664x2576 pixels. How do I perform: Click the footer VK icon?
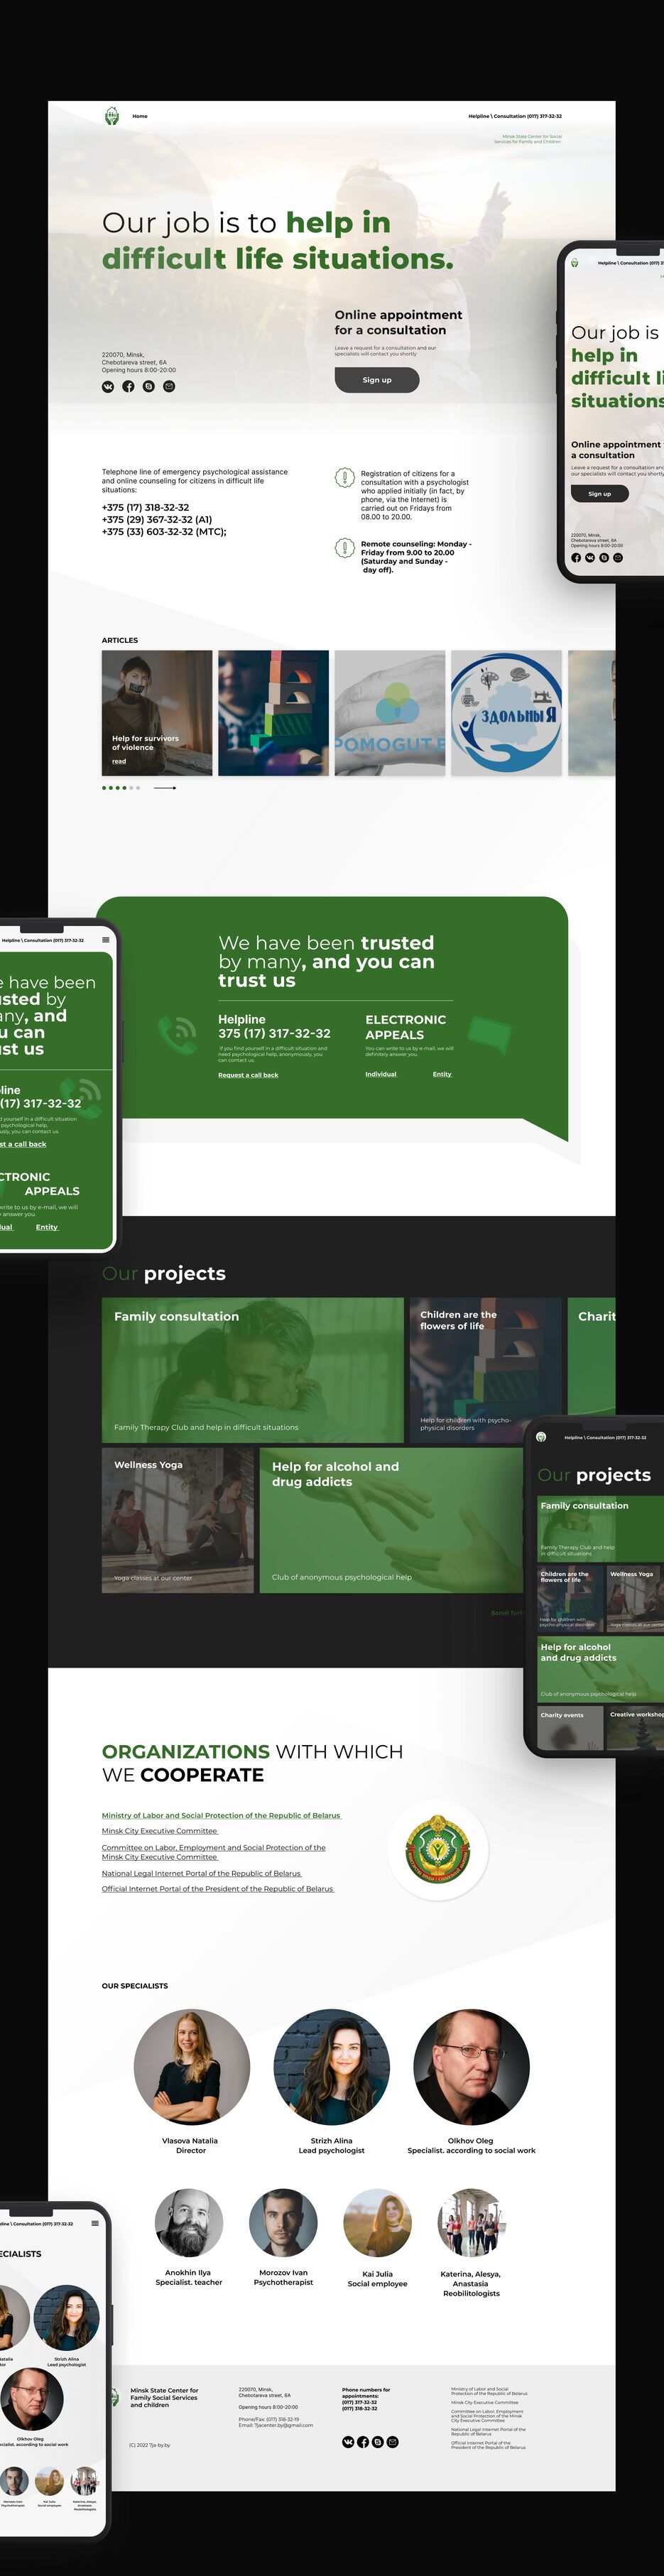pos(348,2441)
